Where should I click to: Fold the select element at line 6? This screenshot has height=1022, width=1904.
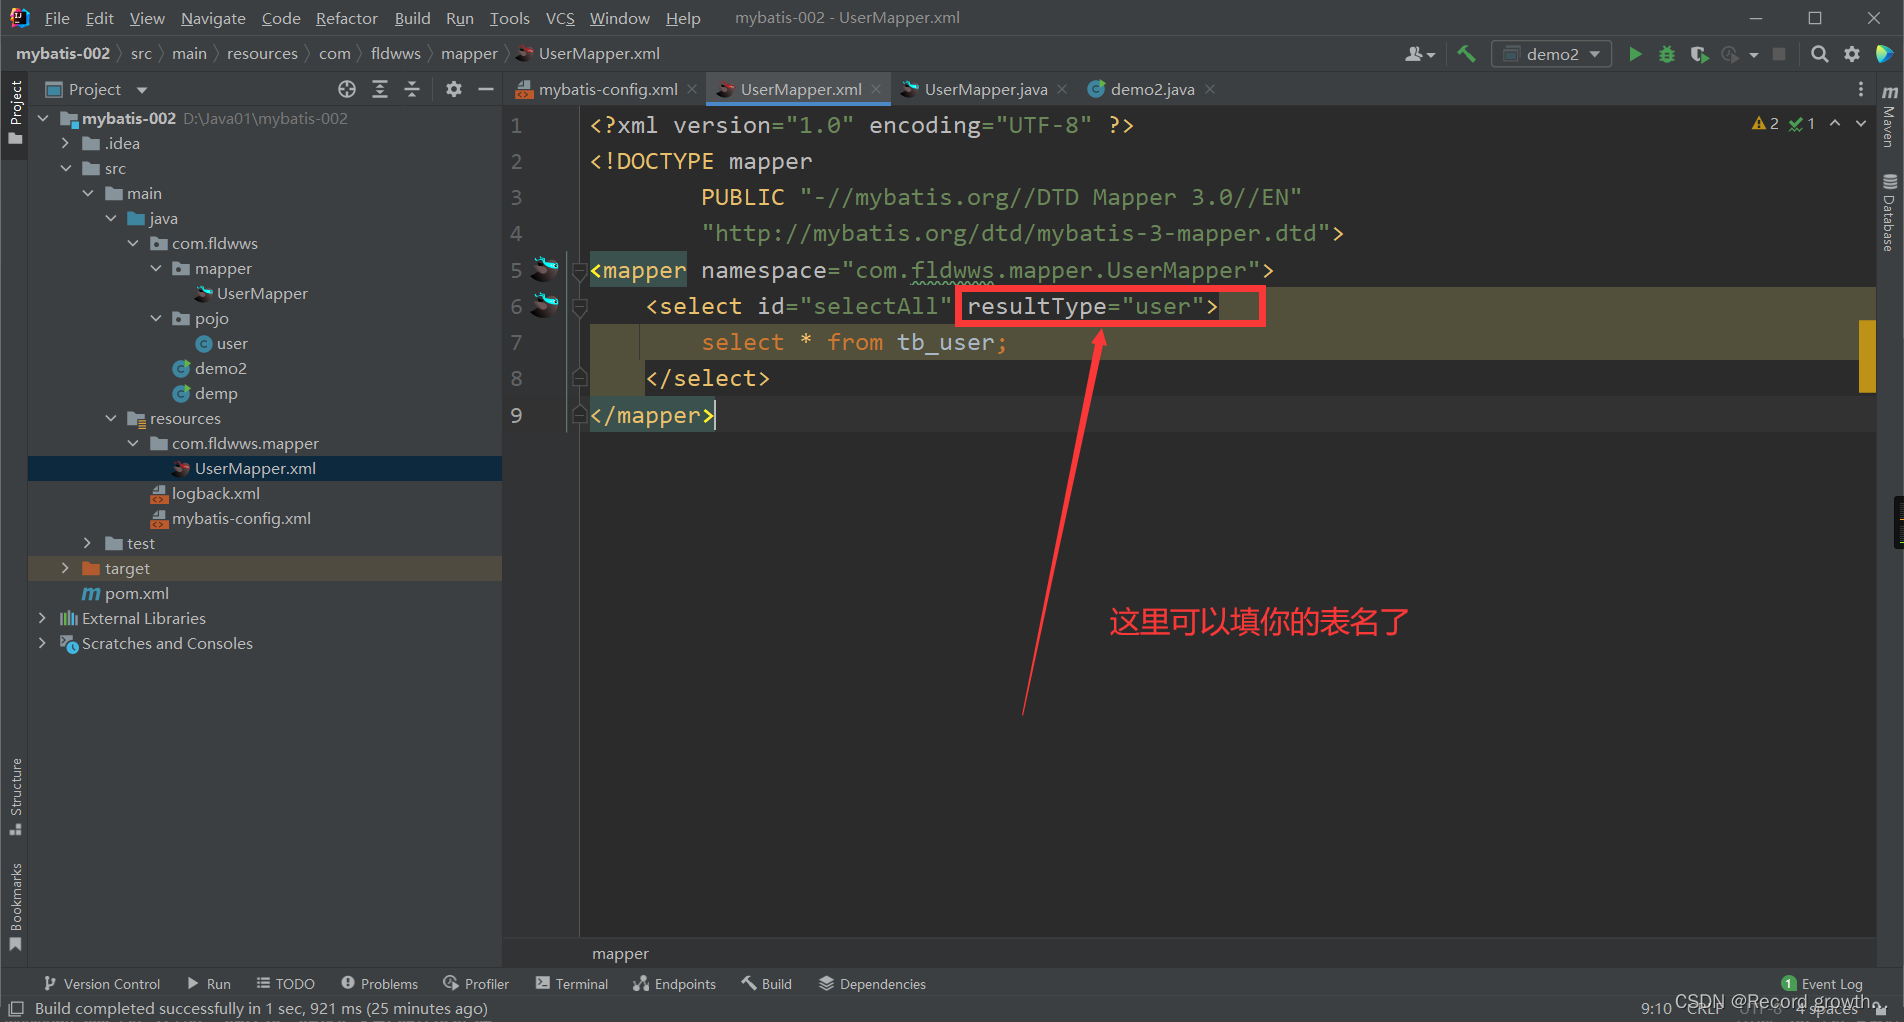coord(579,306)
